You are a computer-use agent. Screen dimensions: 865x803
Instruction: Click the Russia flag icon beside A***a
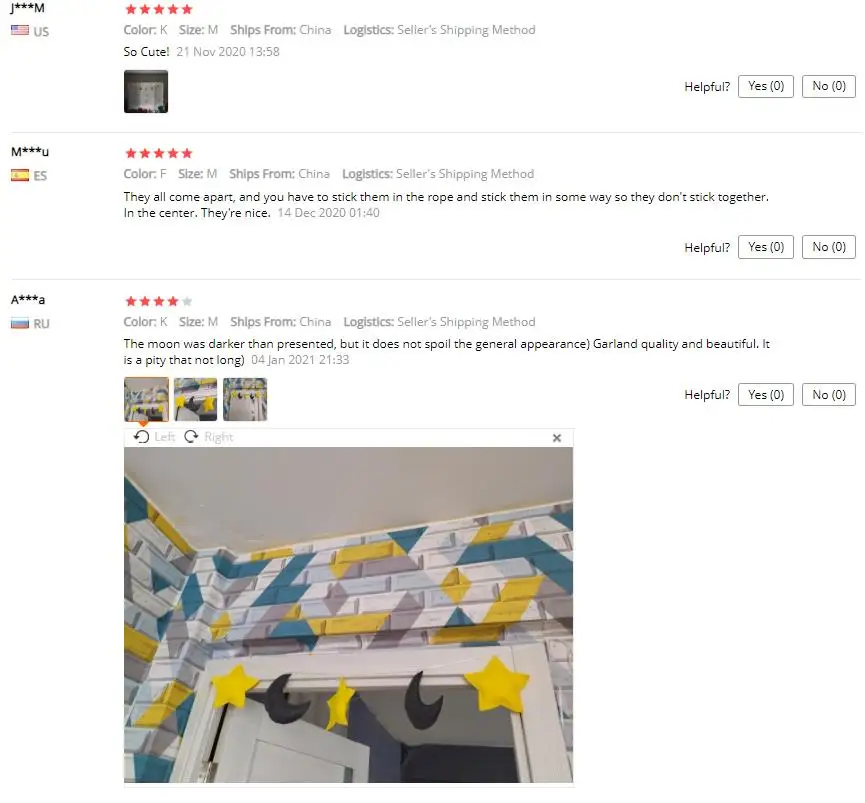(x=20, y=323)
